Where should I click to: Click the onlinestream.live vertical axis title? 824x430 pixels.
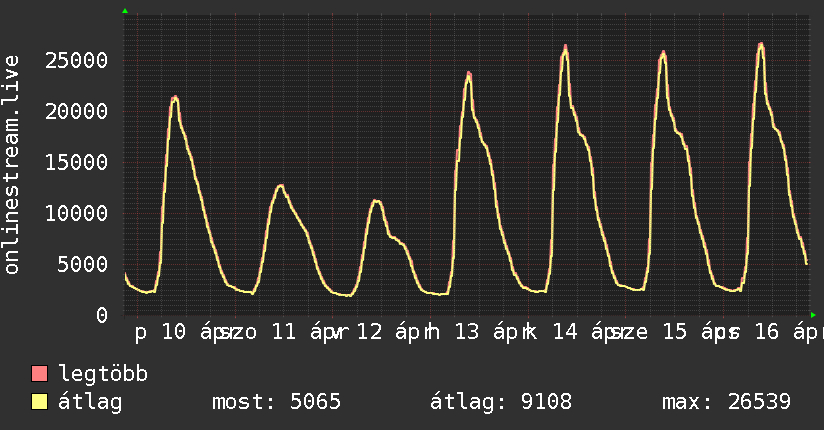click(11, 165)
